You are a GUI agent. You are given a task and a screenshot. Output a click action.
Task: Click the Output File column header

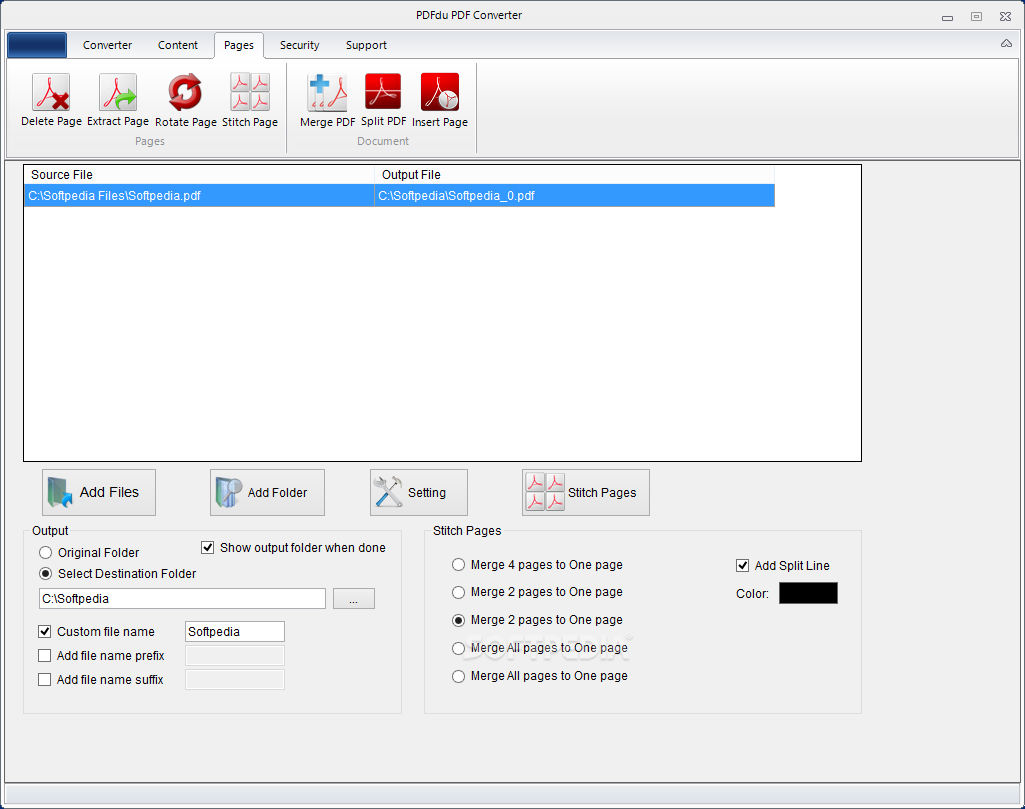[575, 174]
